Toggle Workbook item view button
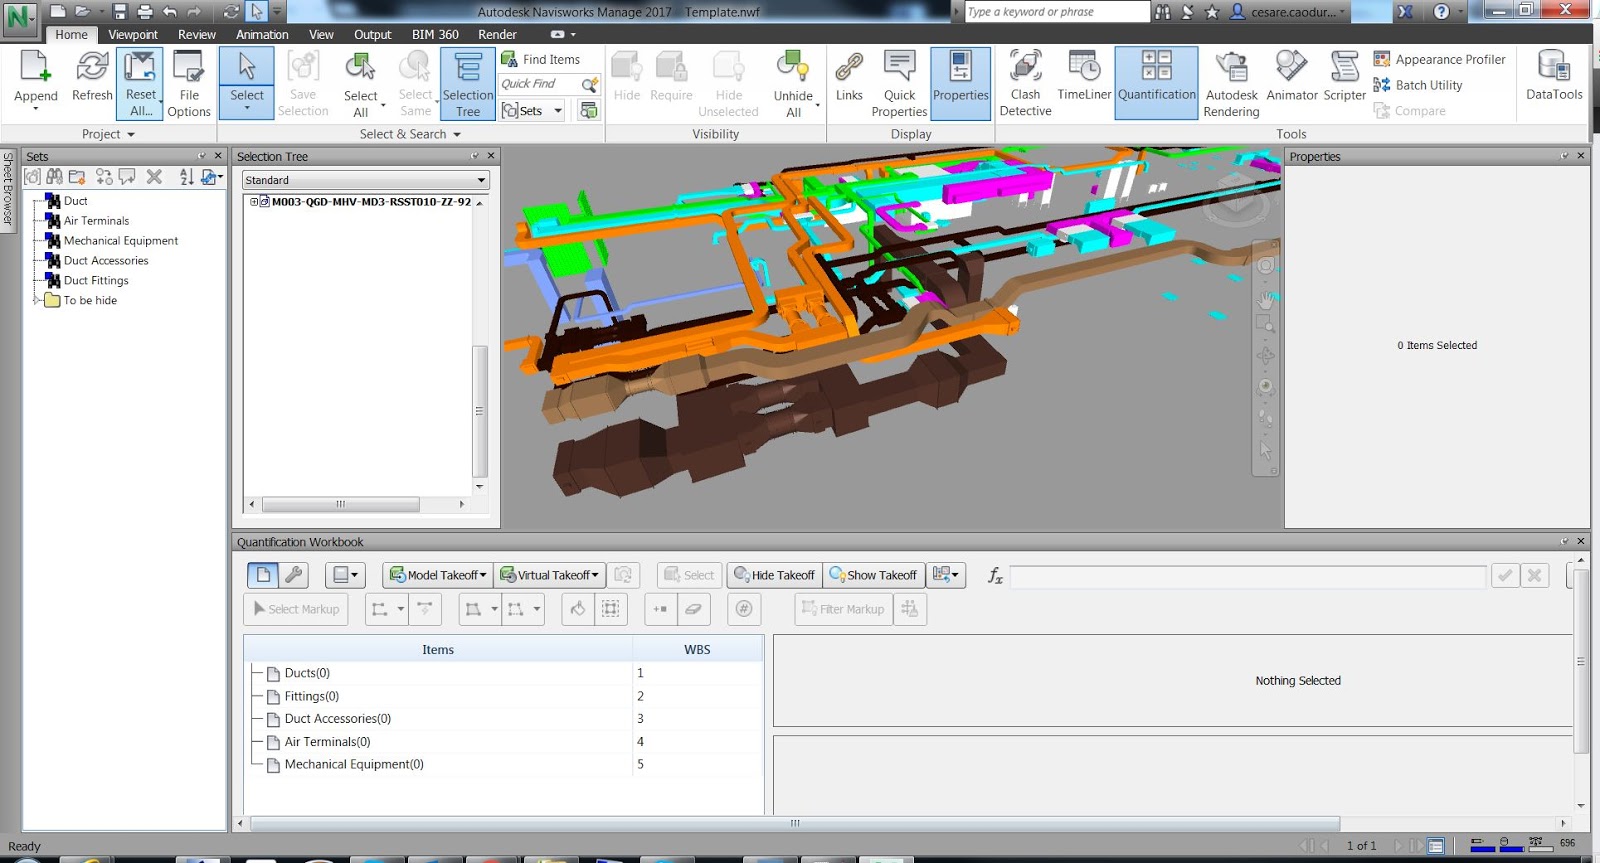 click(x=263, y=575)
